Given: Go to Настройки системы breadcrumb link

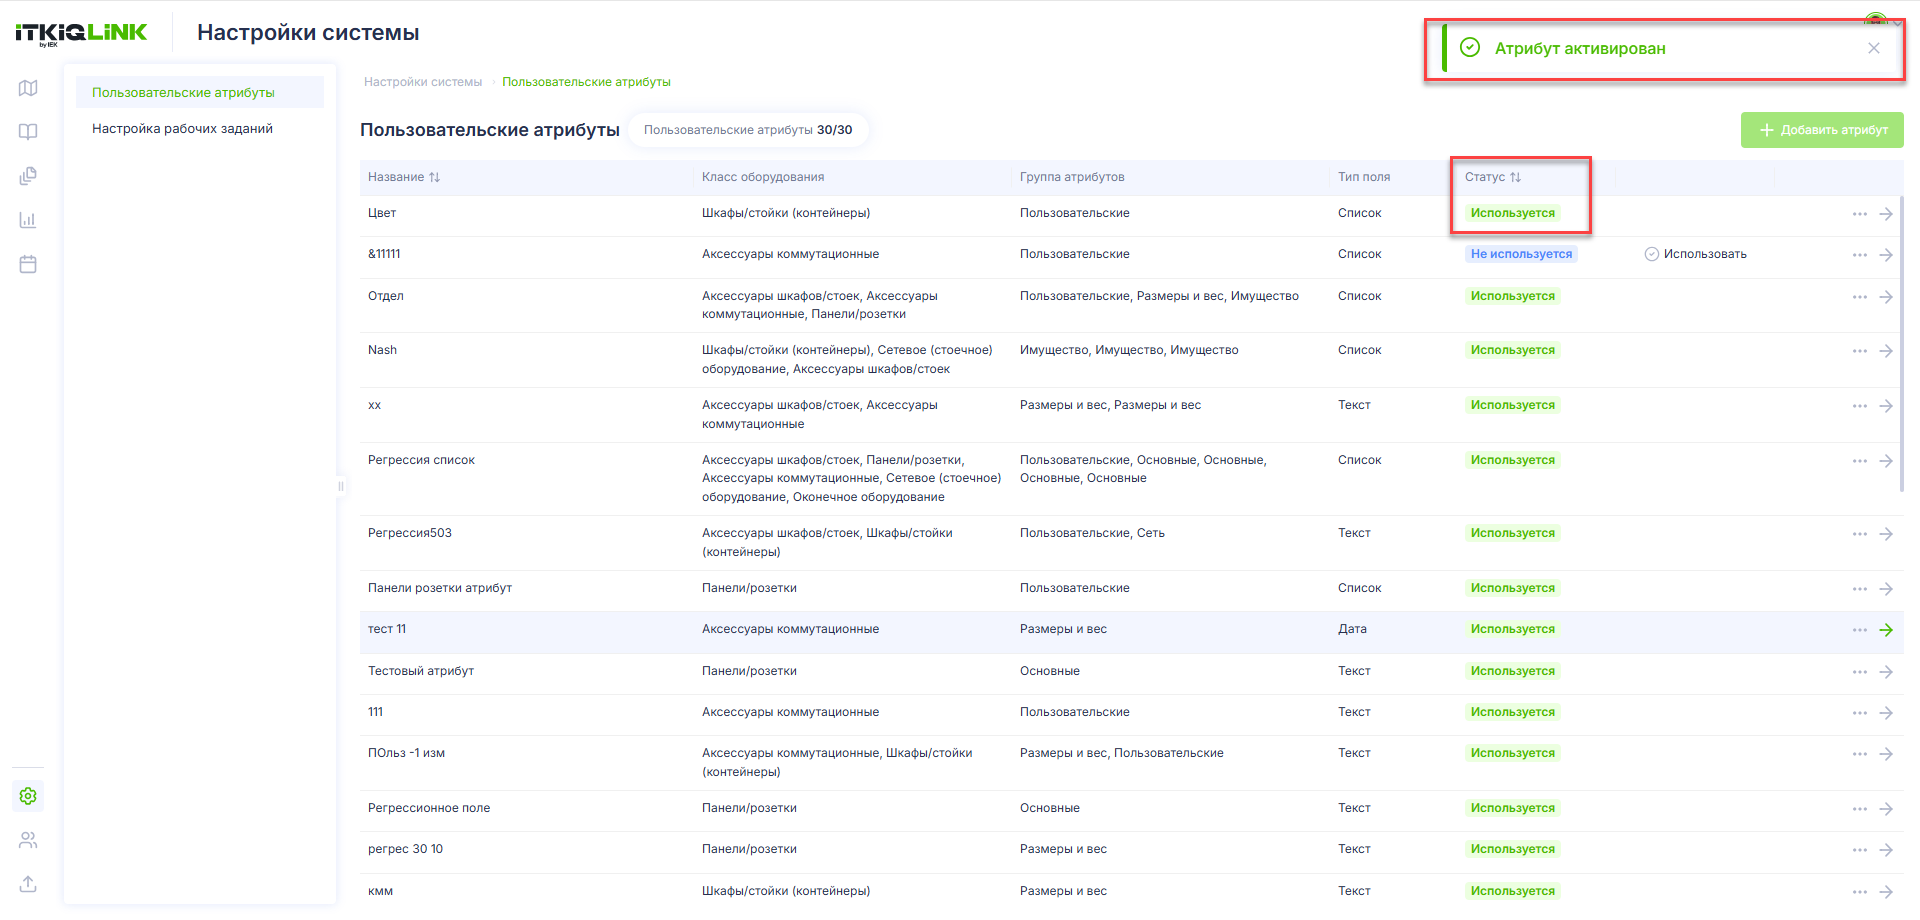Looking at the screenshot, I should pos(423,82).
